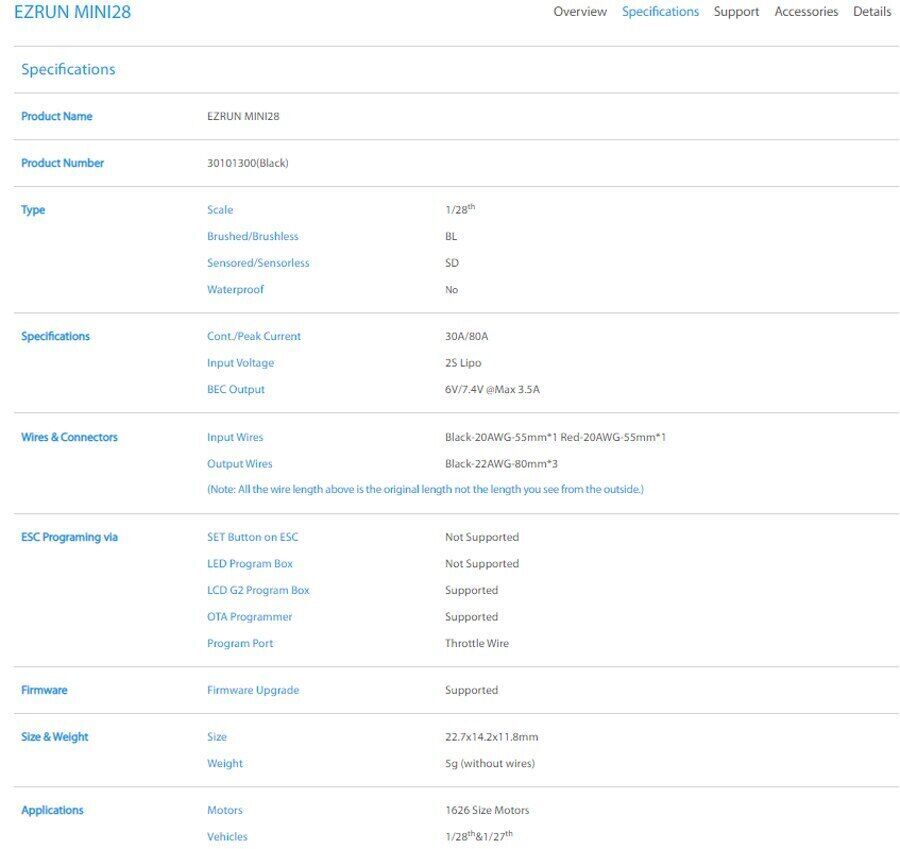Click the Throttle Wire program port value
900x849 pixels.
[476, 644]
